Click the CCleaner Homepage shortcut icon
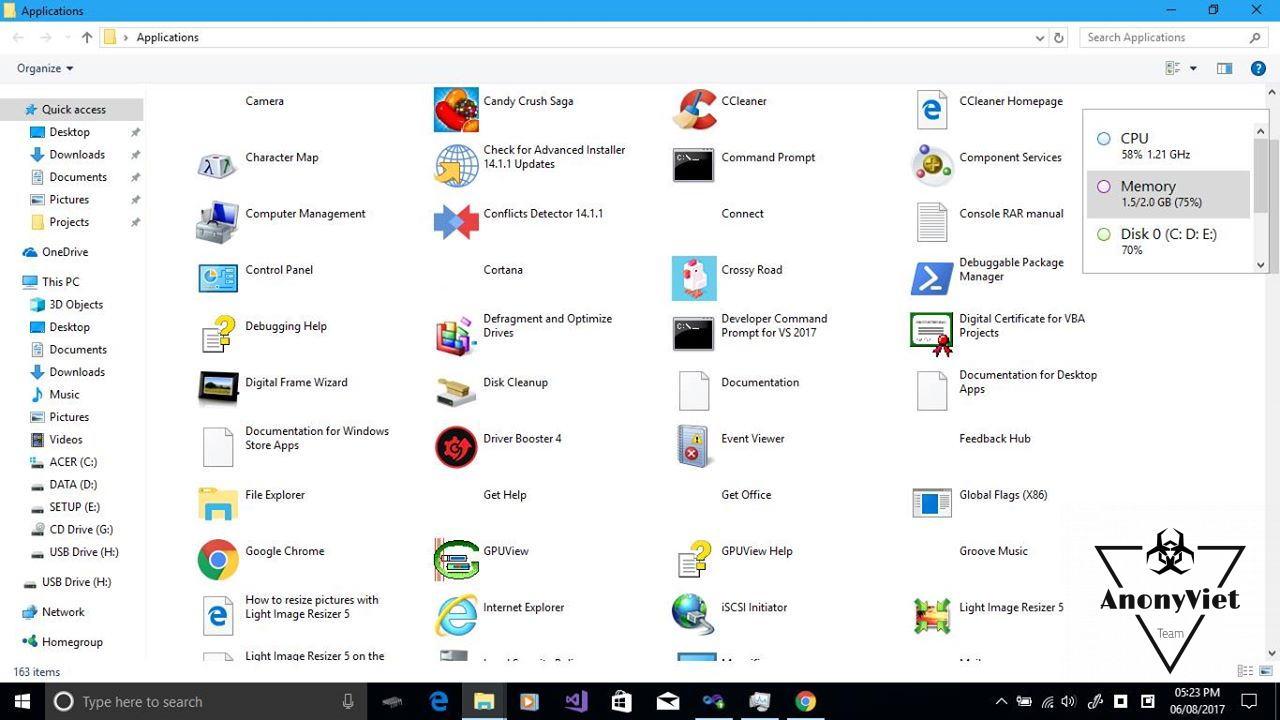1280x720 pixels. 931,110
